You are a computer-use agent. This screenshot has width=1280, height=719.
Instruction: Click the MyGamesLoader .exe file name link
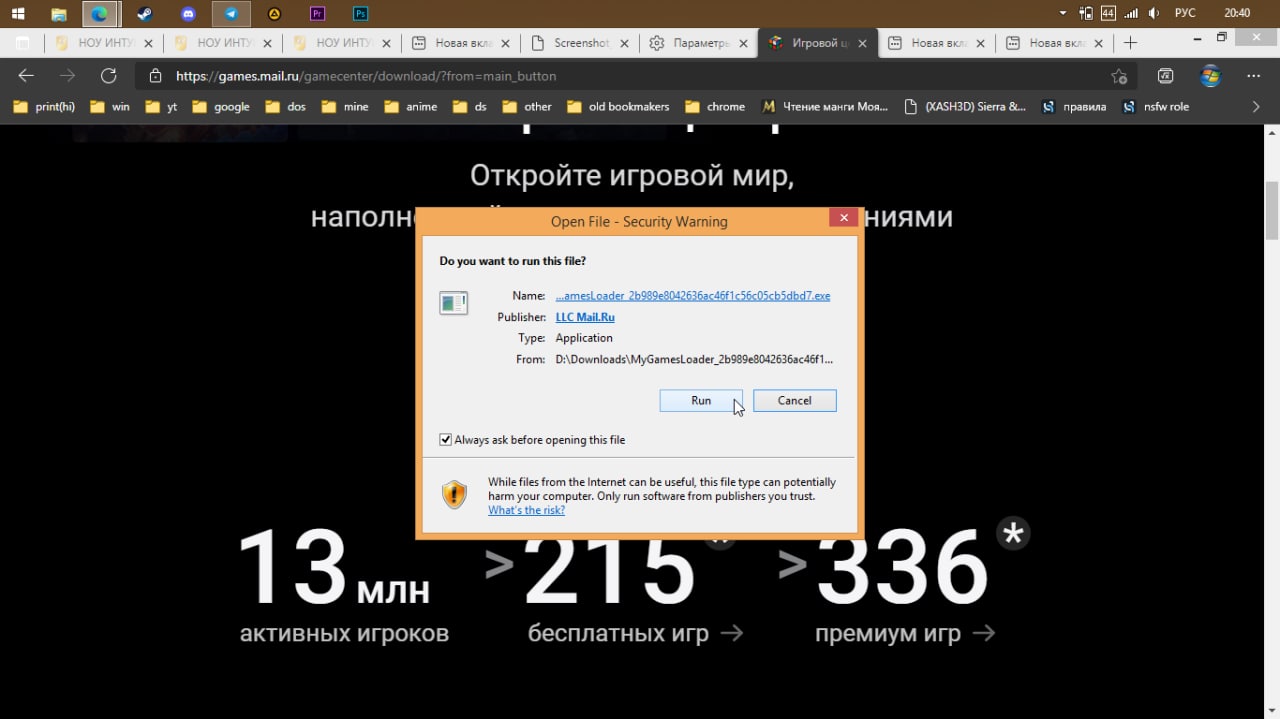tap(693, 296)
